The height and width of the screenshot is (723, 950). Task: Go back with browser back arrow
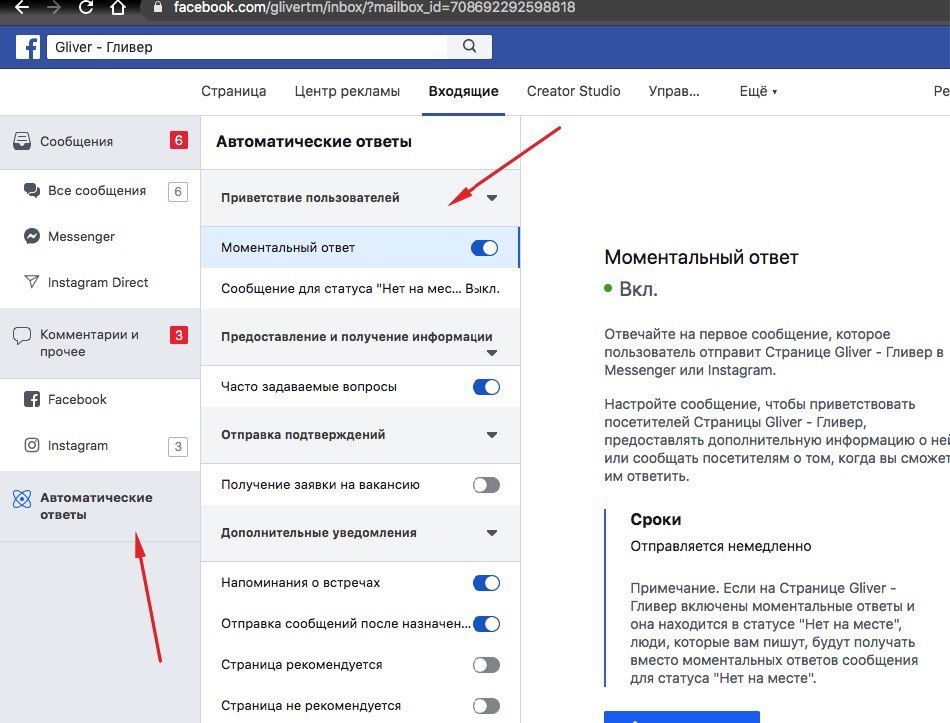coord(22,7)
